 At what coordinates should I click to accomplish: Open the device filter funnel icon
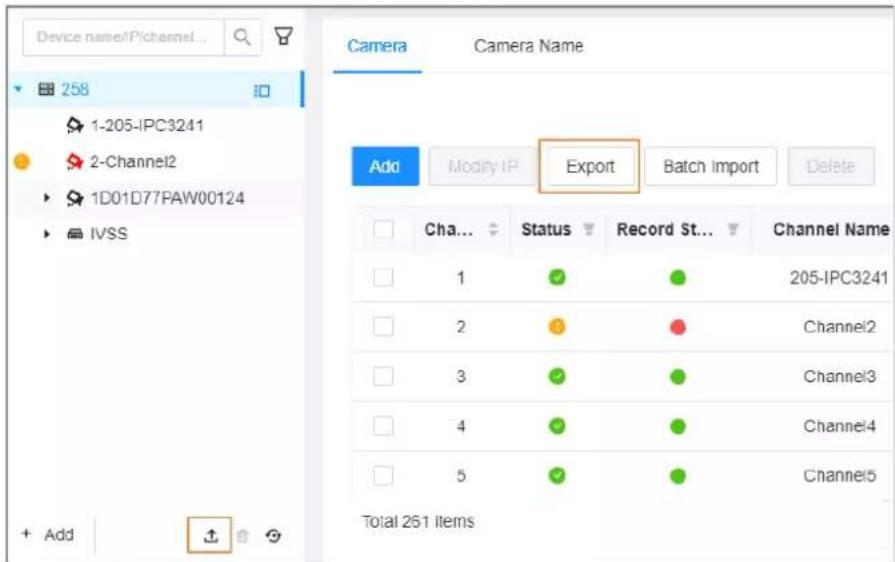click(x=283, y=36)
